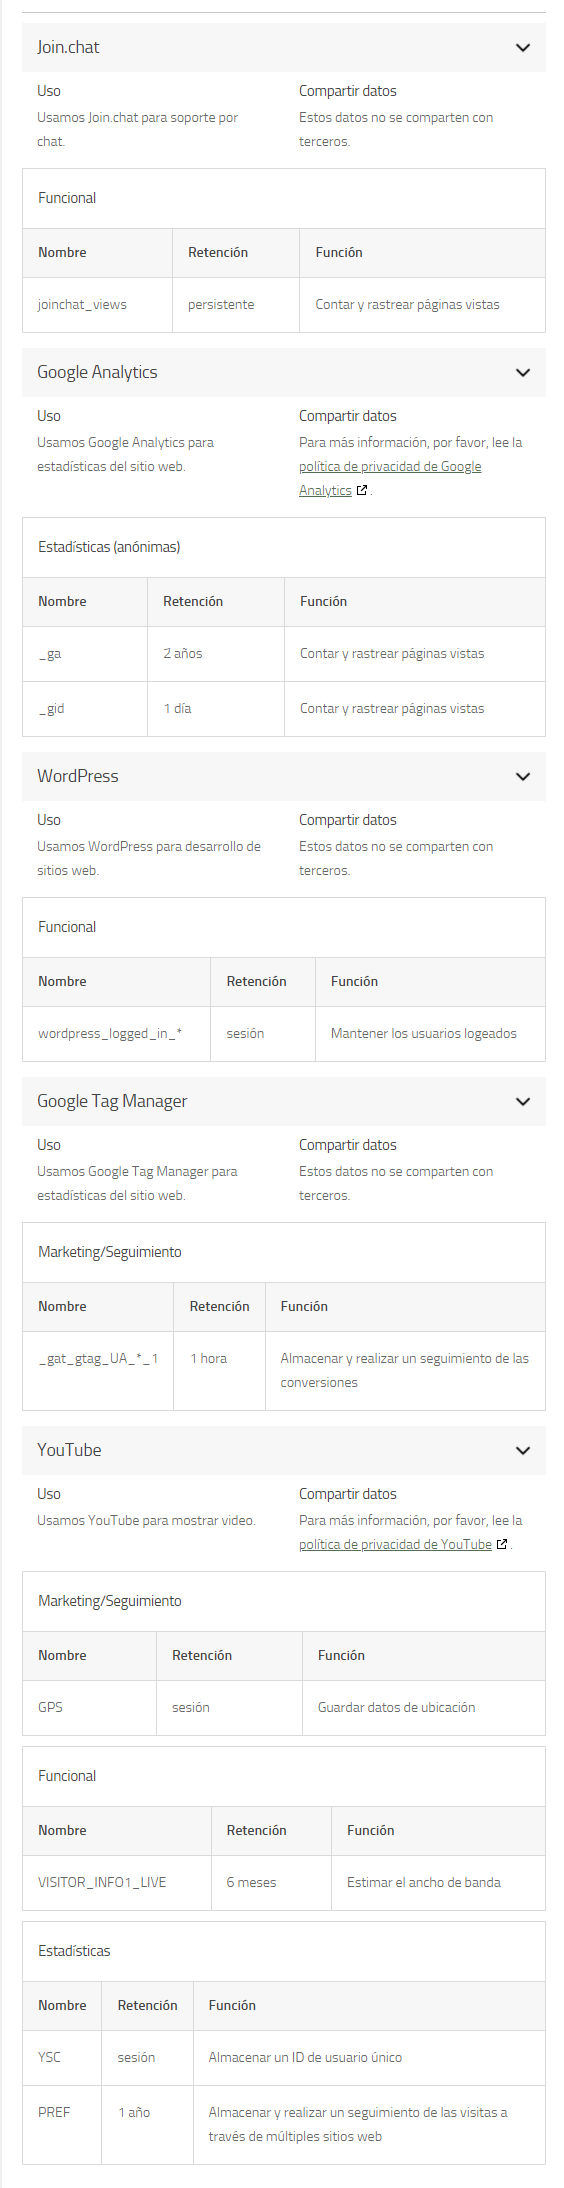Toggle the WordPress section chevron
564x2188 pixels.
(522, 777)
